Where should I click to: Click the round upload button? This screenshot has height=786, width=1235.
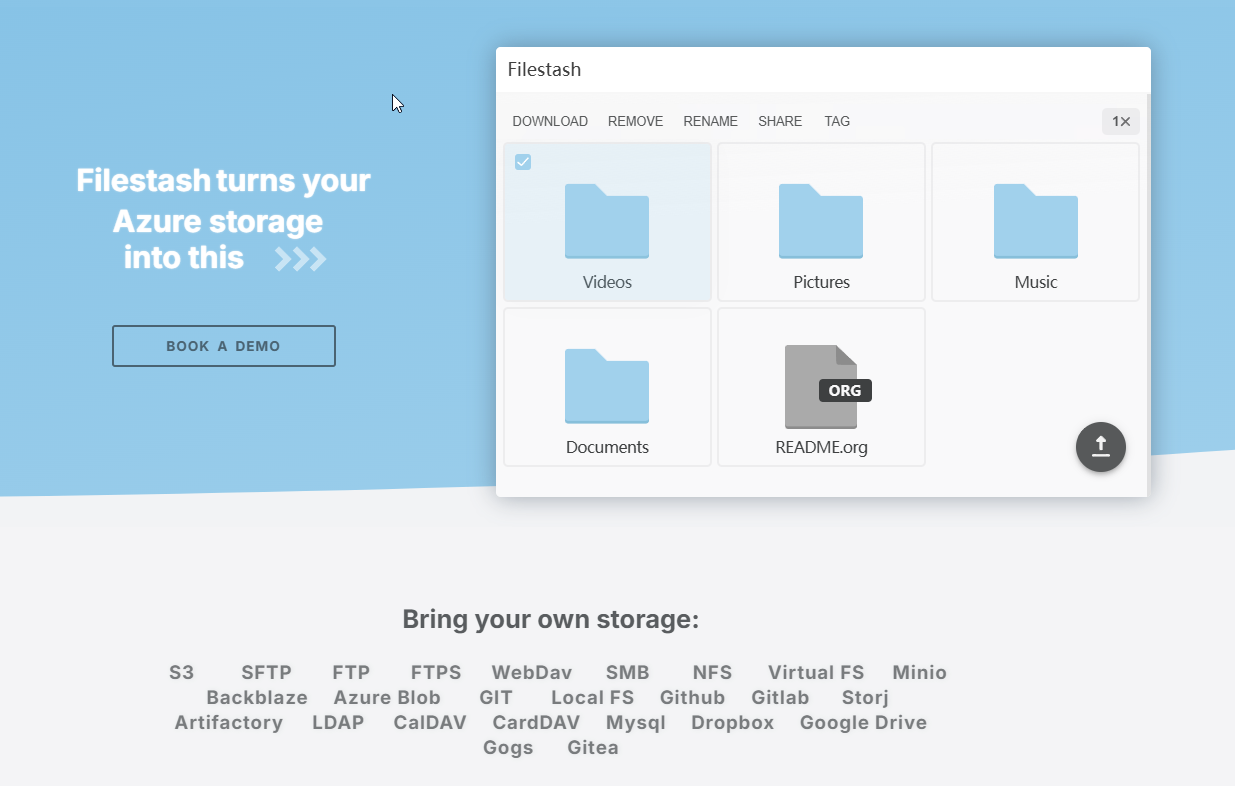coord(1101,447)
